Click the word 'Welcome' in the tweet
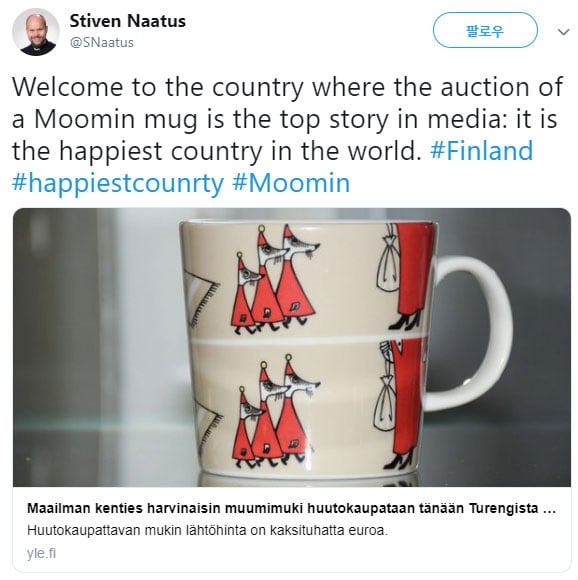 pos(68,87)
